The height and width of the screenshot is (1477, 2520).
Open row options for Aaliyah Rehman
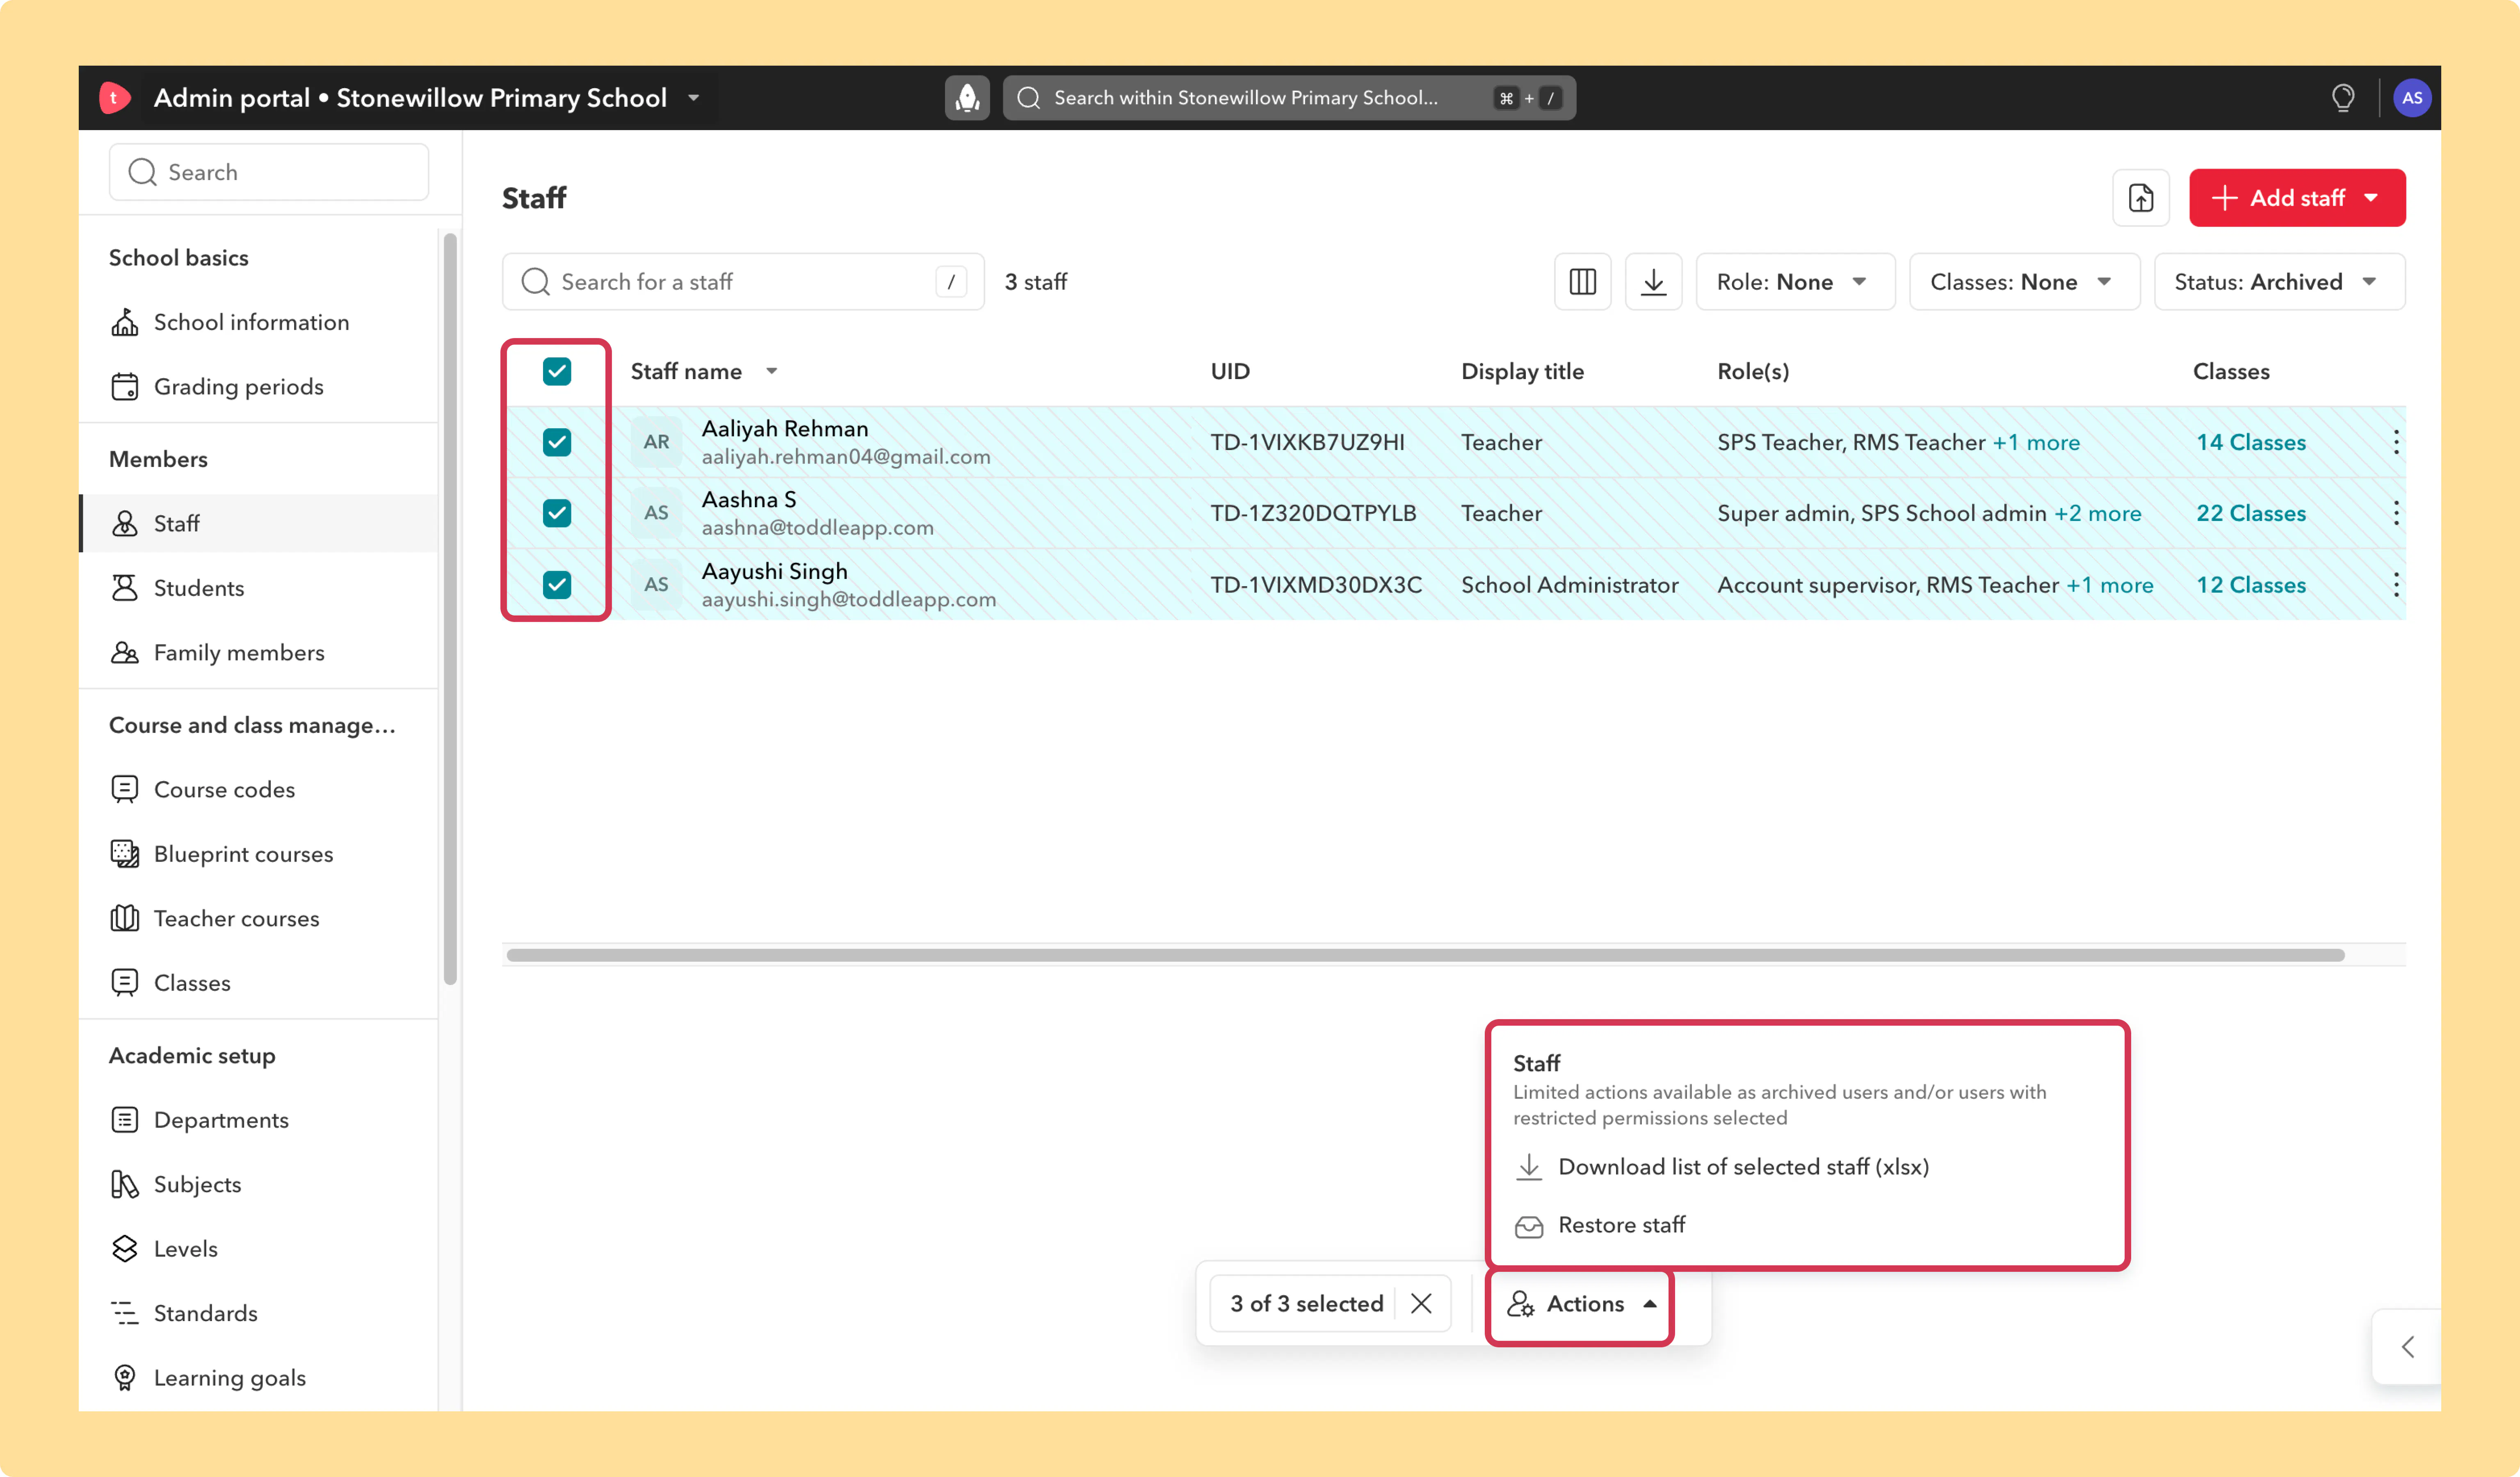tap(2396, 442)
